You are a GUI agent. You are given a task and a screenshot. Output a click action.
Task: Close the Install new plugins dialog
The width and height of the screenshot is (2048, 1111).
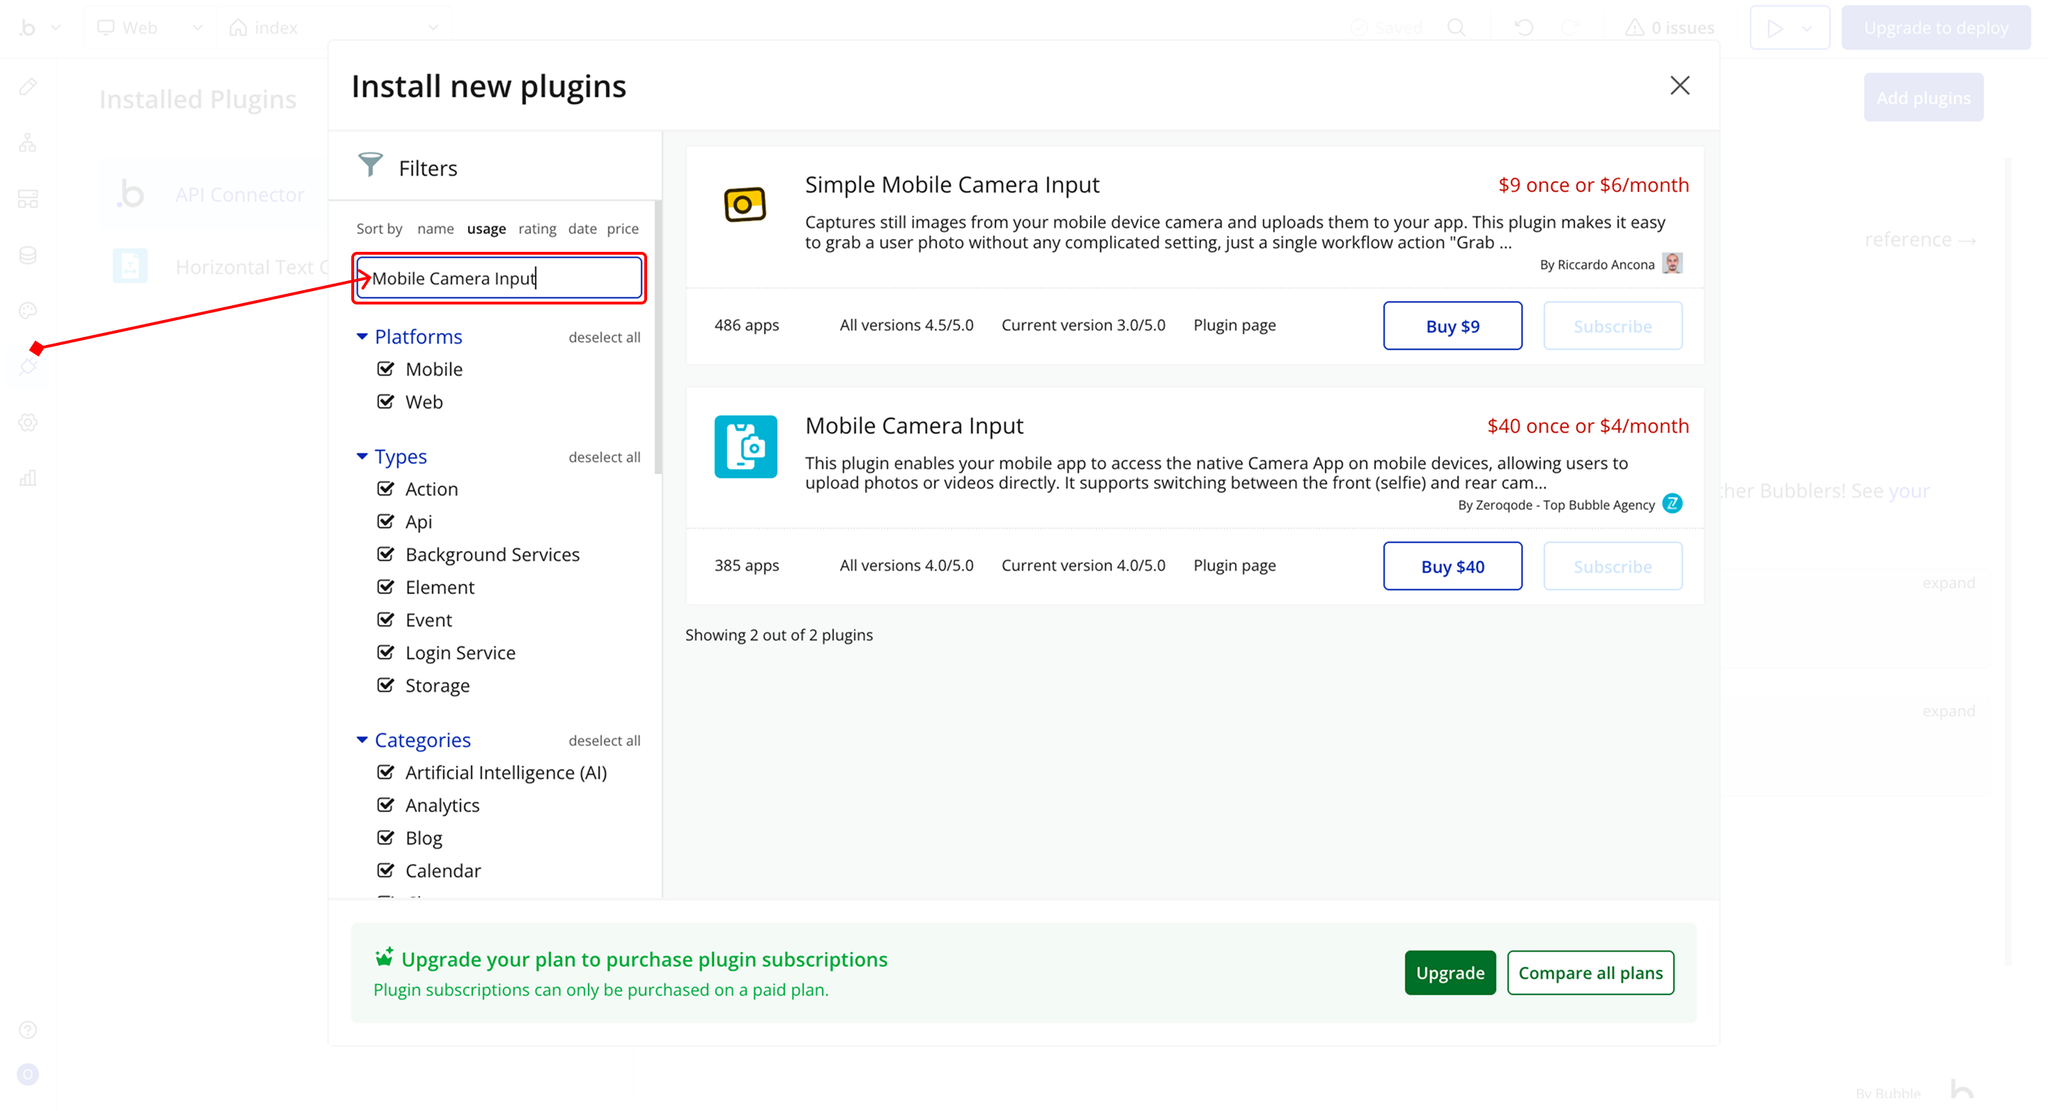click(1679, 86)
